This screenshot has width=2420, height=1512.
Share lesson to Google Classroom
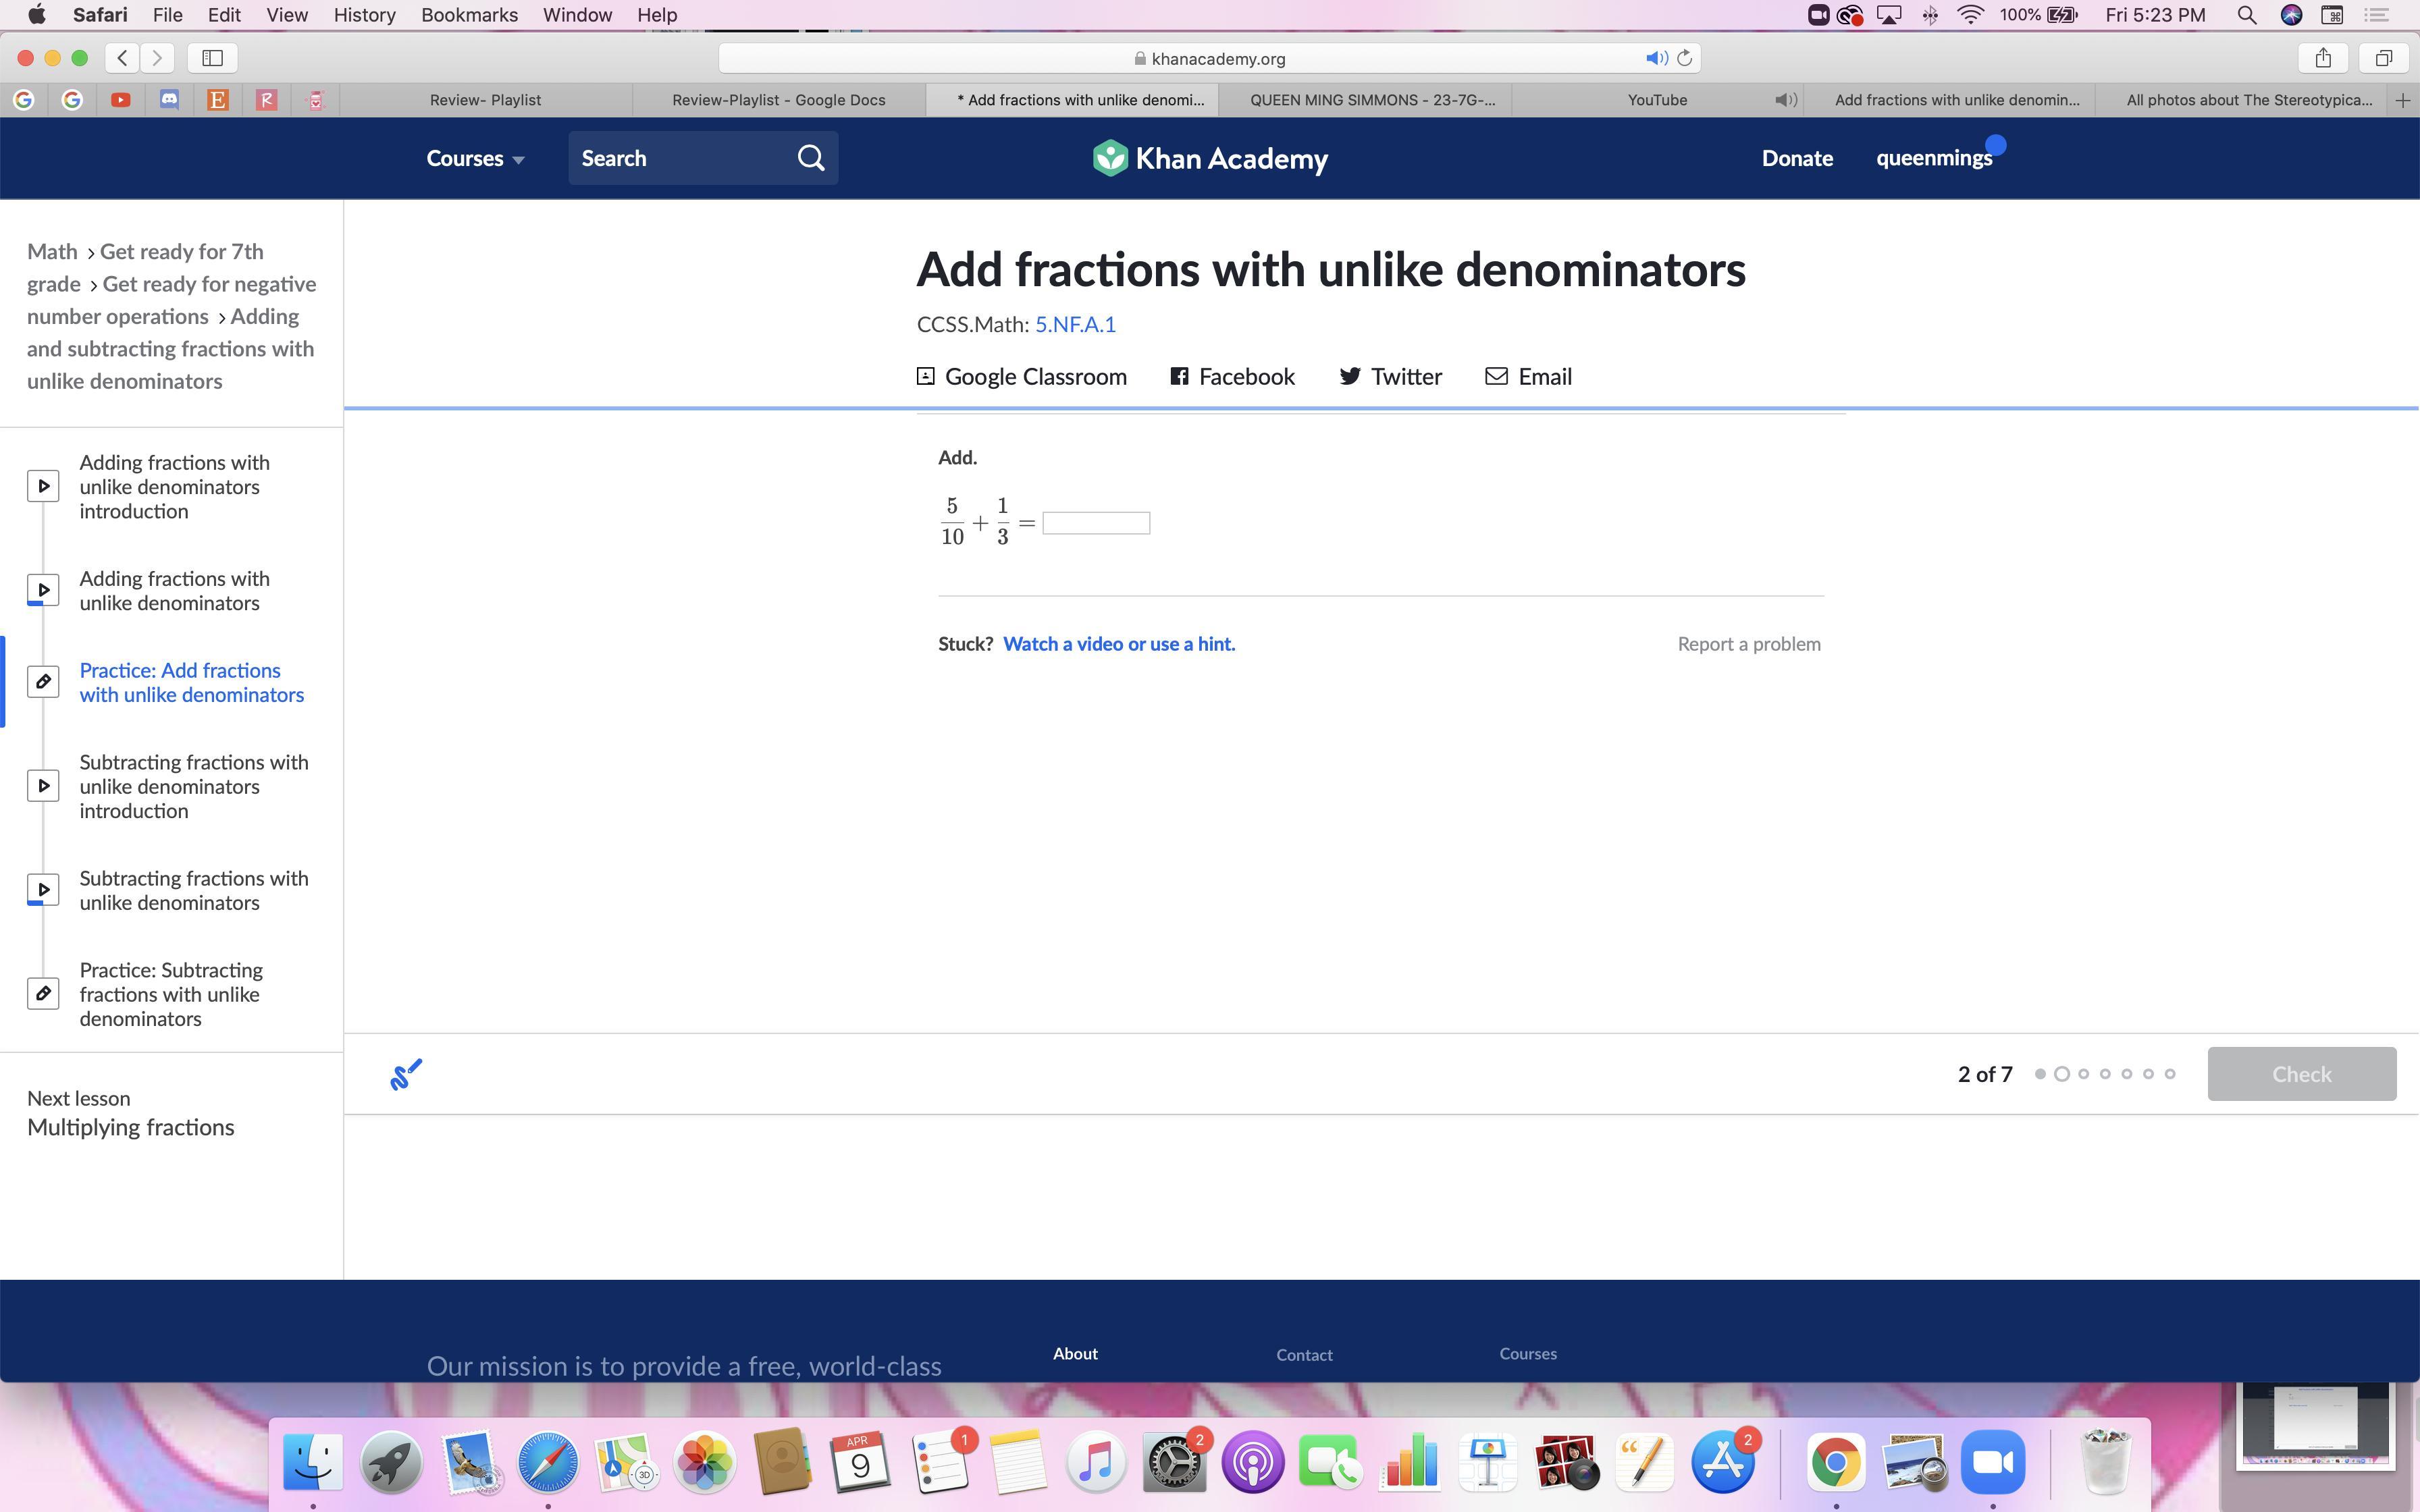[1021, 377]
